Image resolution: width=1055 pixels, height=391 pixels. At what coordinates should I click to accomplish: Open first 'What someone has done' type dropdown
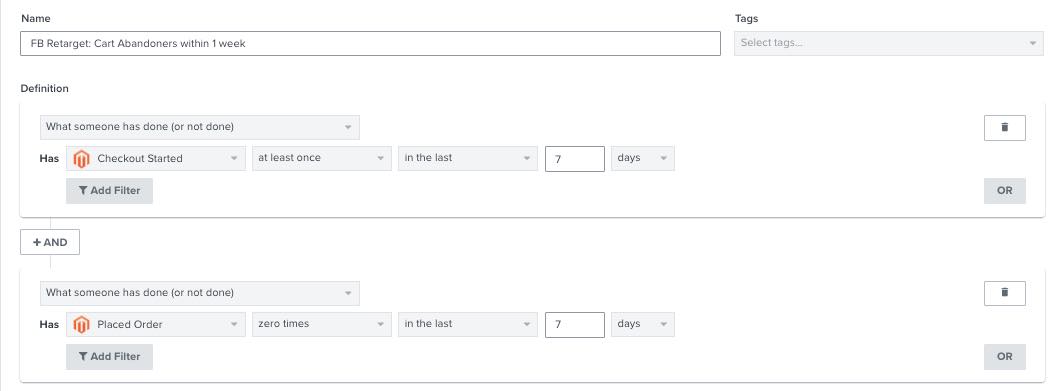[x=200, y=127]
